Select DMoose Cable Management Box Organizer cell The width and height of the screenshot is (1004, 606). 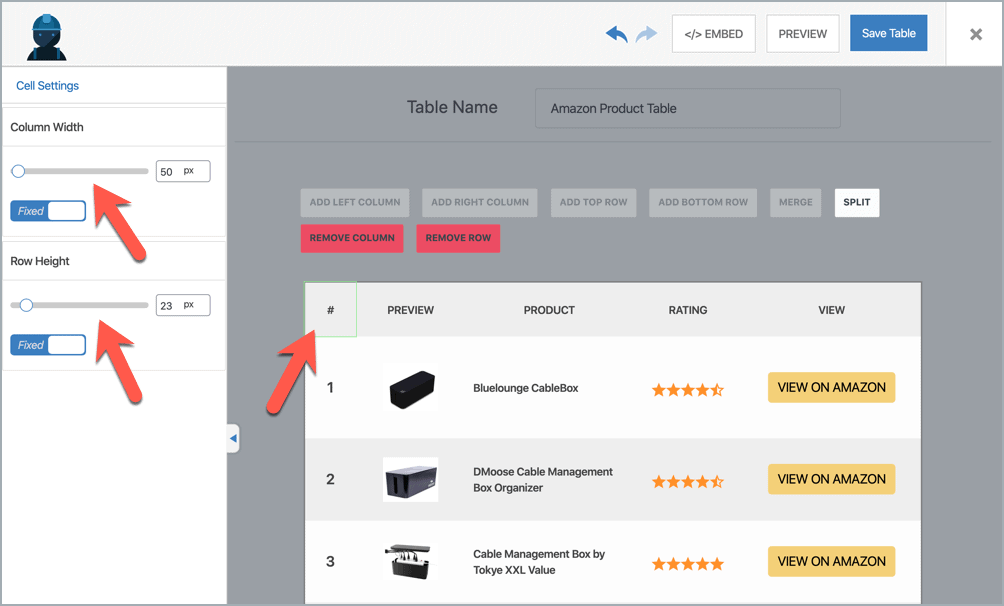(x=543, y=480)
